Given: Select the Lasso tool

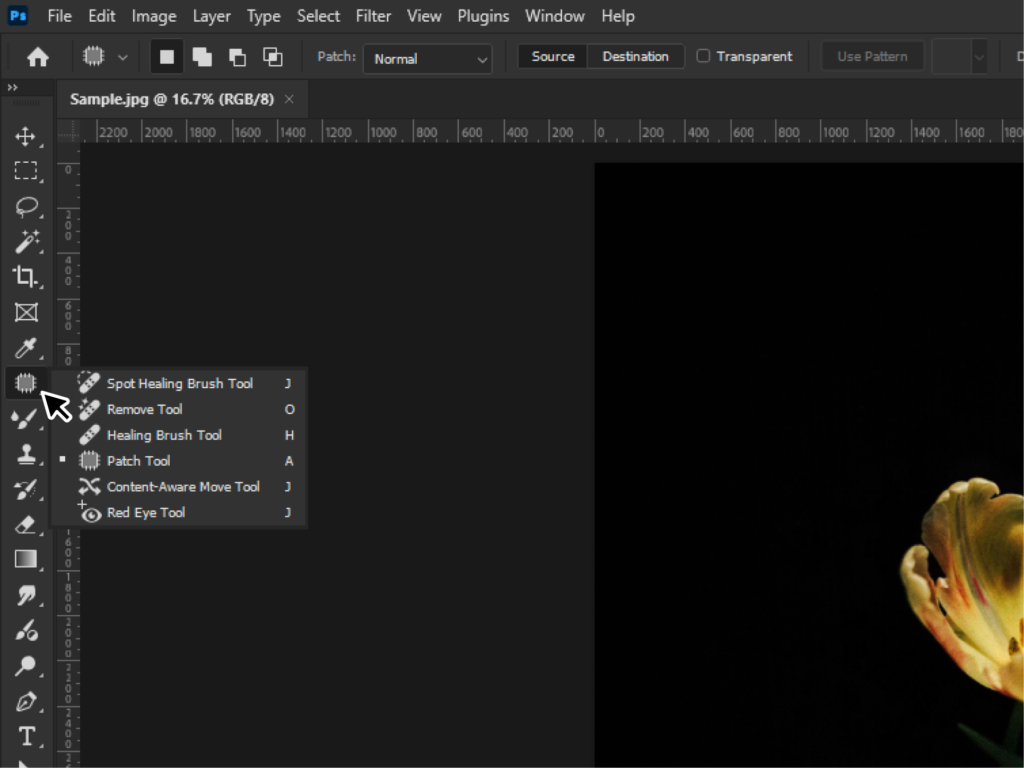Looking at the screenshot, I should click(27, 207).
